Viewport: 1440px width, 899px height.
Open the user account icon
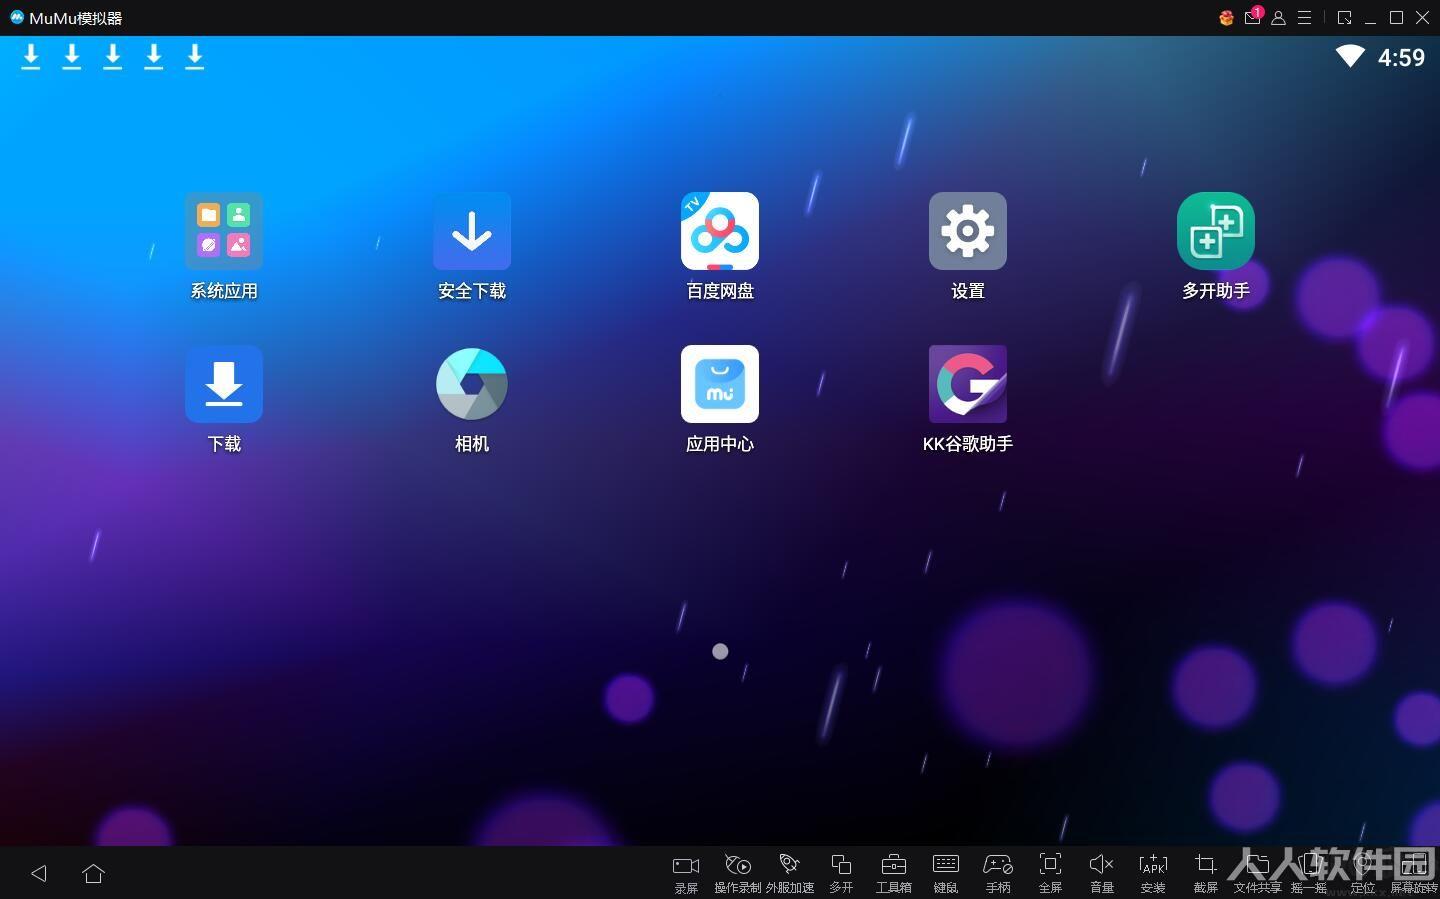click(x=1278, y=18)
